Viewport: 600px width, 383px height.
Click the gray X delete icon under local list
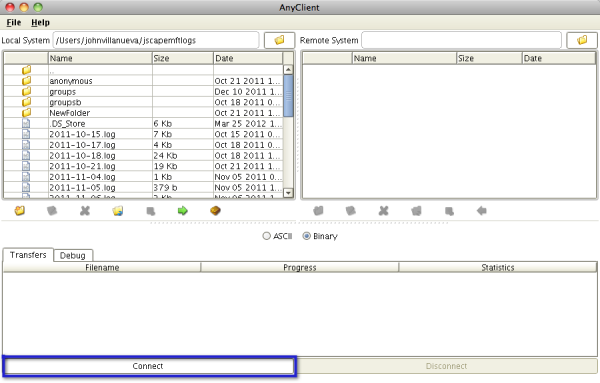click(x=85, y=210)
